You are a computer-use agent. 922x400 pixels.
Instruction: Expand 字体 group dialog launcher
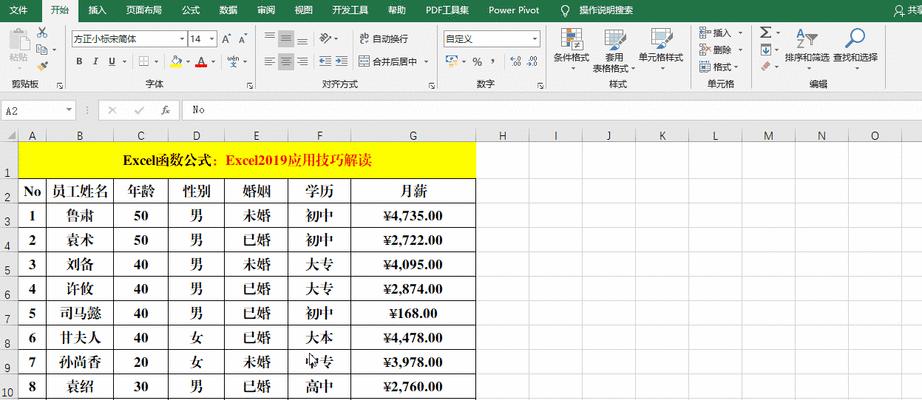point(250,85)
